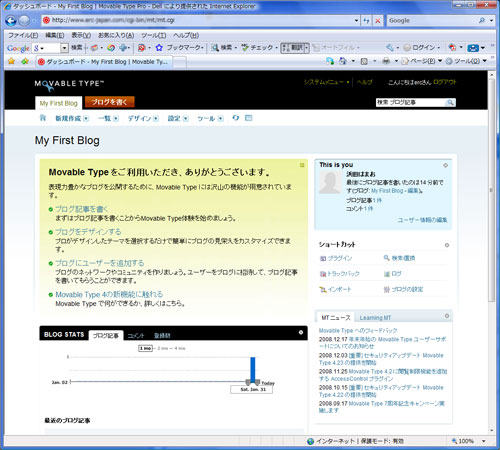This screenshot has height=450, width=500.
Task: Open the ブログをデザインする link
Action: point(88,232)
